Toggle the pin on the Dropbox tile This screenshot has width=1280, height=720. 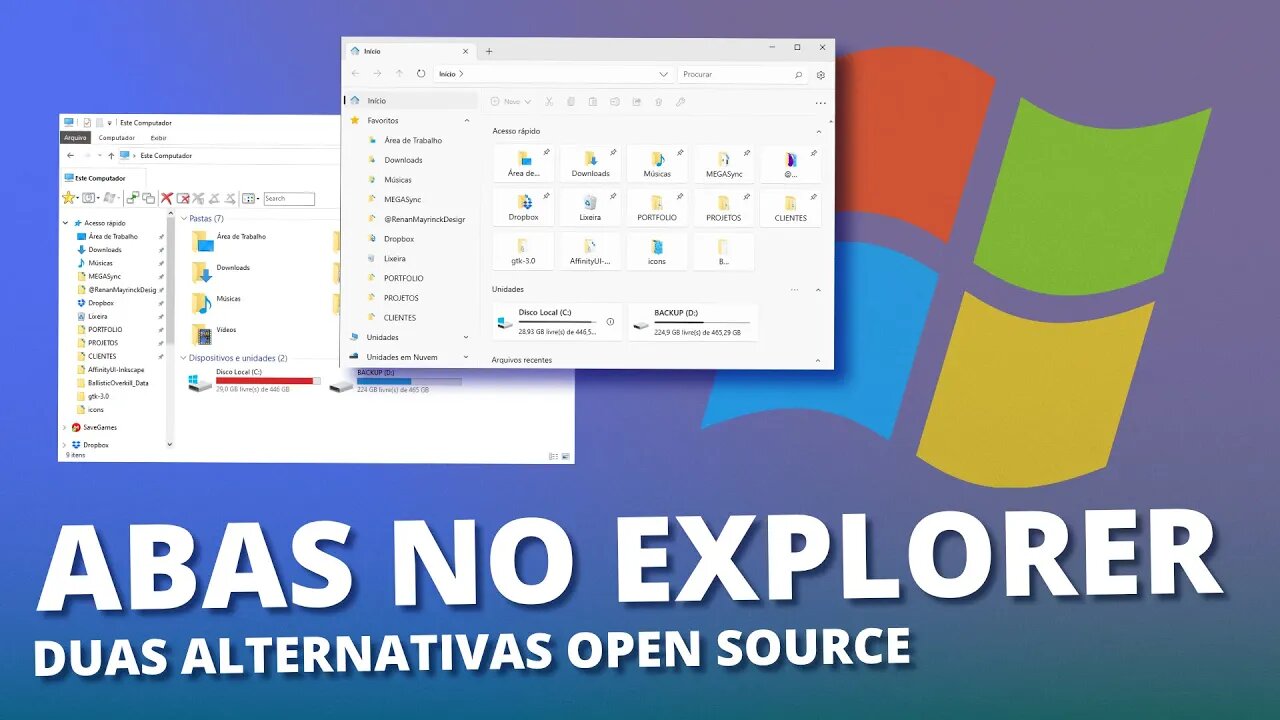[x=546, y=197]
